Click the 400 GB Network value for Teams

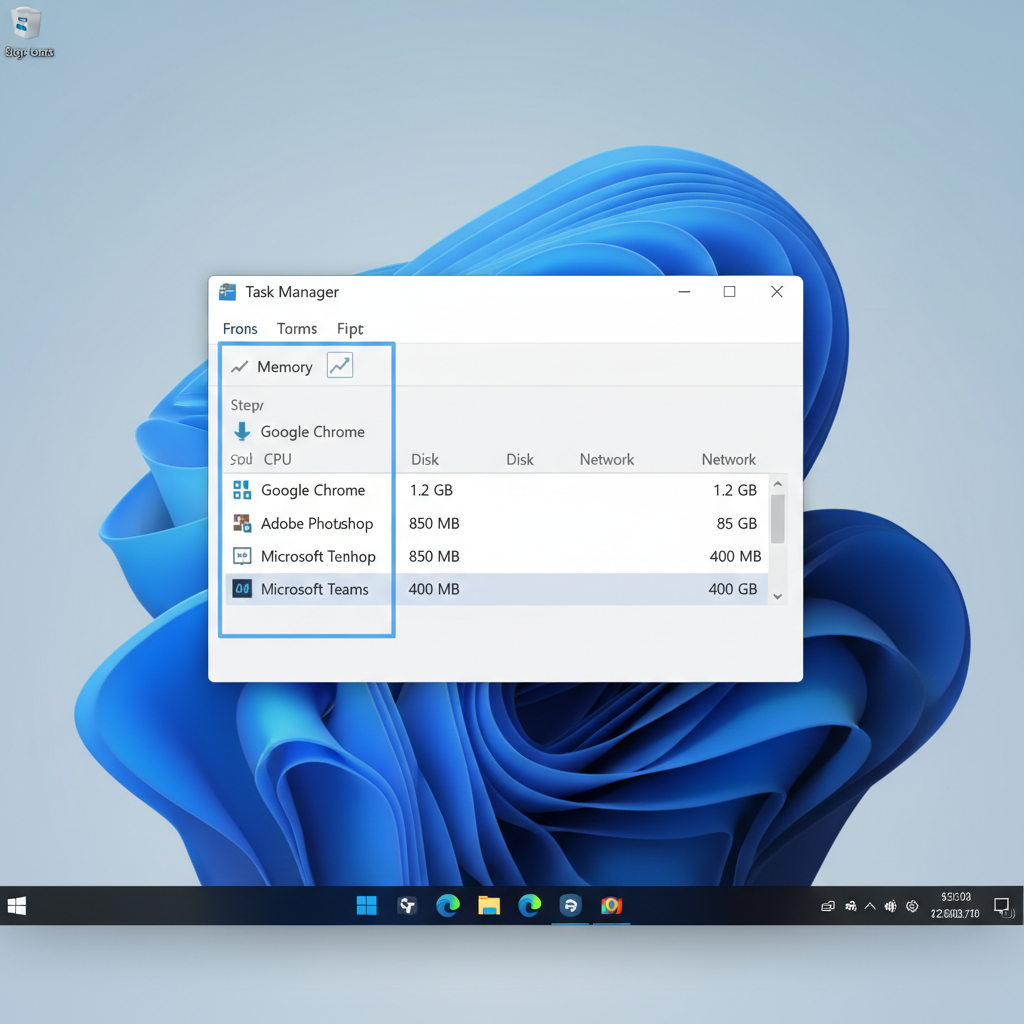(x=733, y=589)
